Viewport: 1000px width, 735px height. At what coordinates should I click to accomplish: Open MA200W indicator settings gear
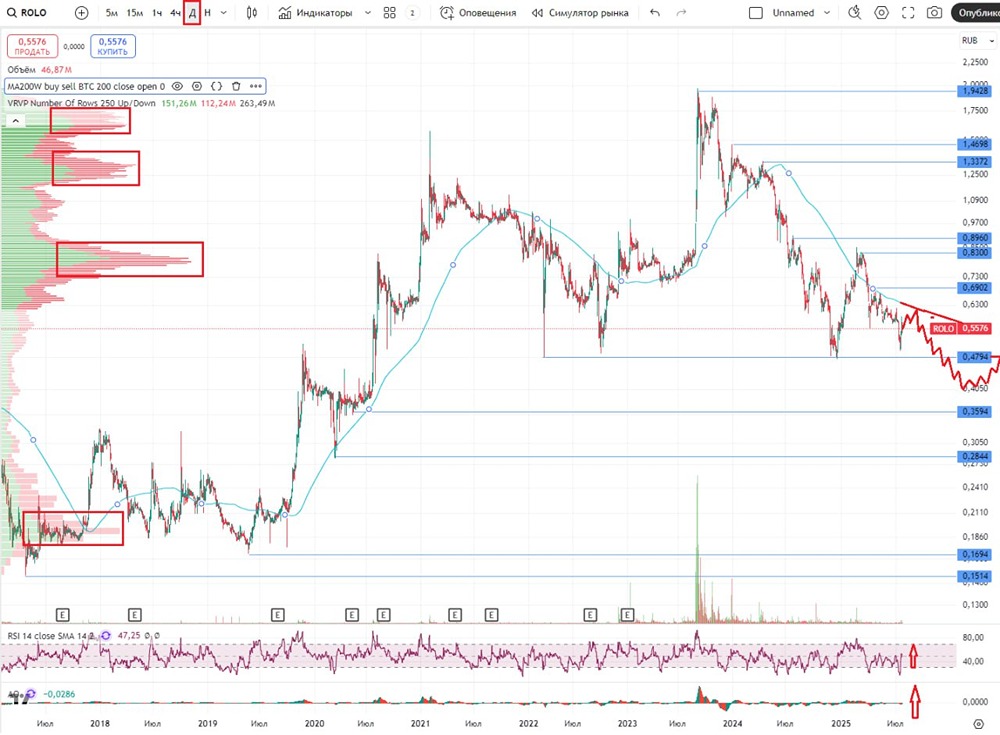197,86
